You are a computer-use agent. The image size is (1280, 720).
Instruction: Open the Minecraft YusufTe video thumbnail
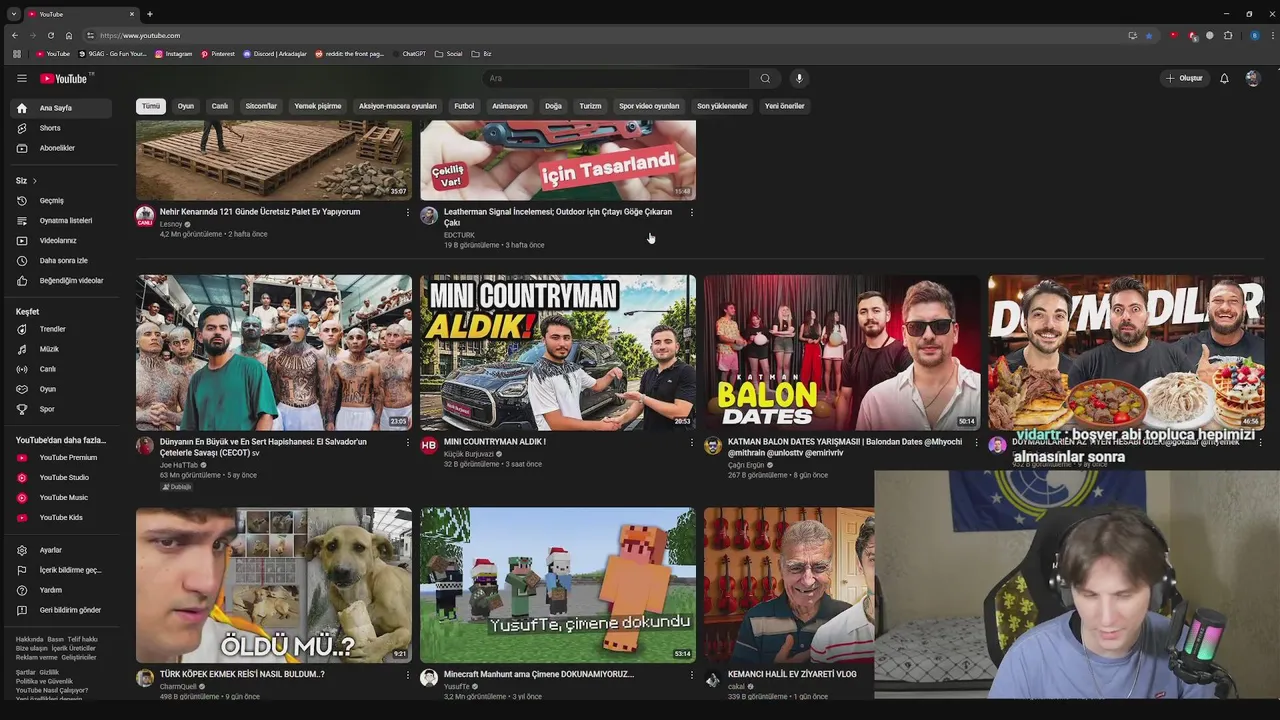[558, 585]
